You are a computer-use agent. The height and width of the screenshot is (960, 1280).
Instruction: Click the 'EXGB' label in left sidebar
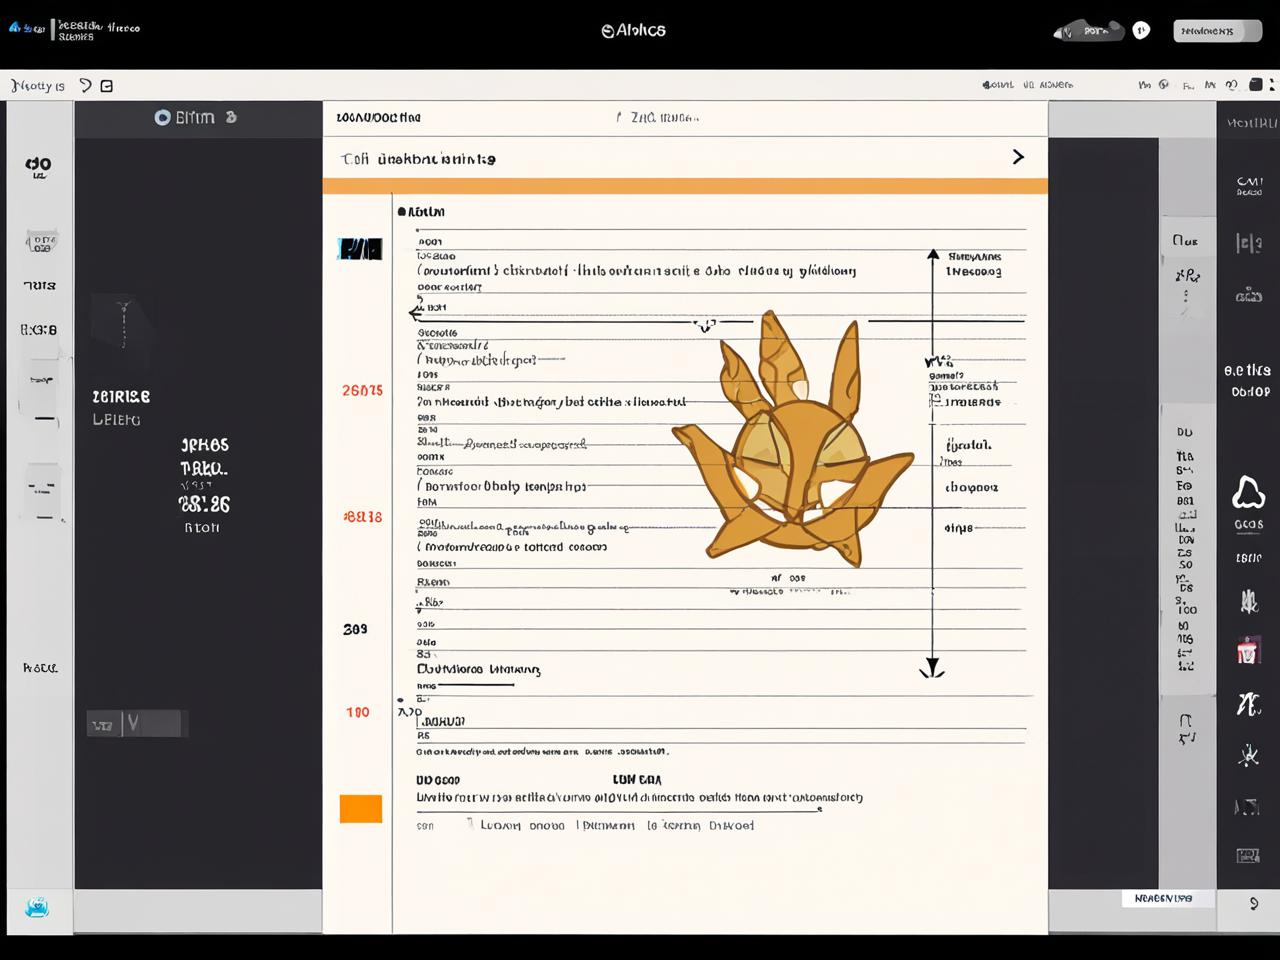pyautogui.click(x=39, y=329)
